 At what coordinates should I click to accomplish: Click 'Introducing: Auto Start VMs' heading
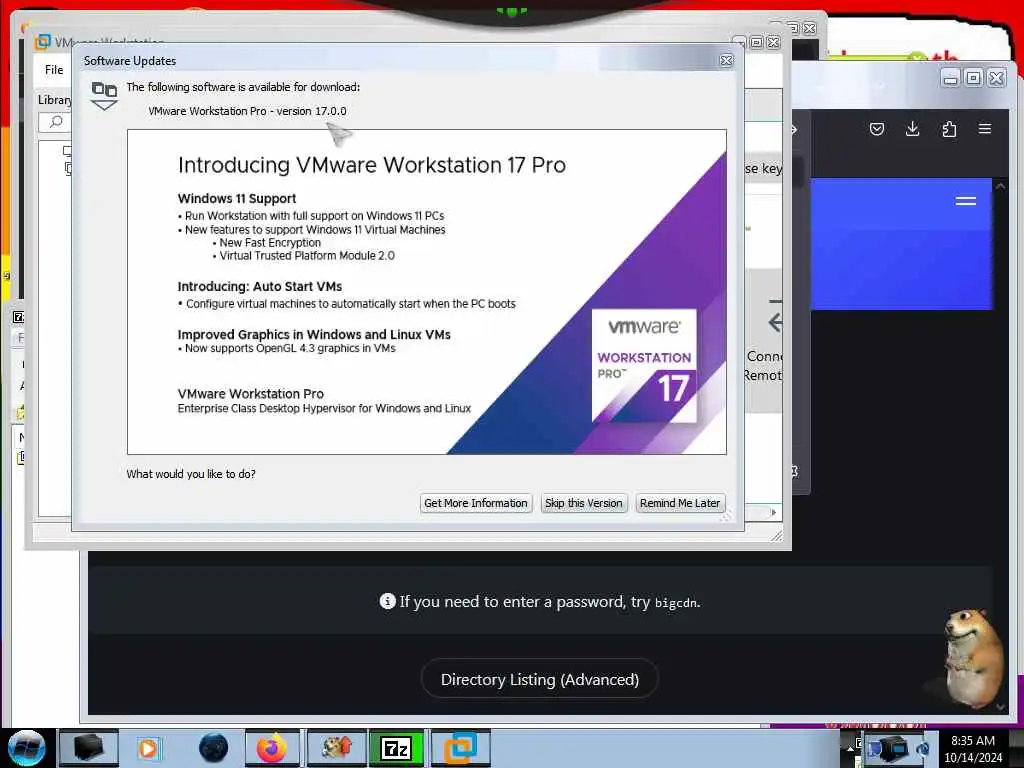point(260,286)
